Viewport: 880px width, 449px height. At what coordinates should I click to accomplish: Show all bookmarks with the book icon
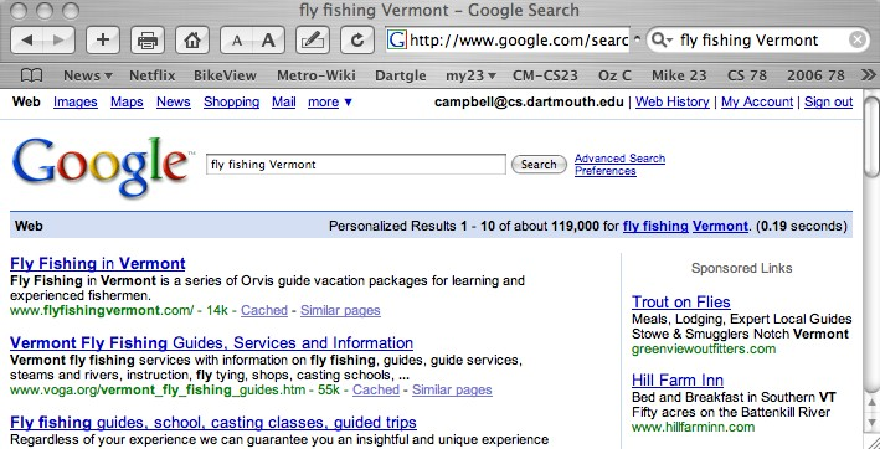coord(31,75)
